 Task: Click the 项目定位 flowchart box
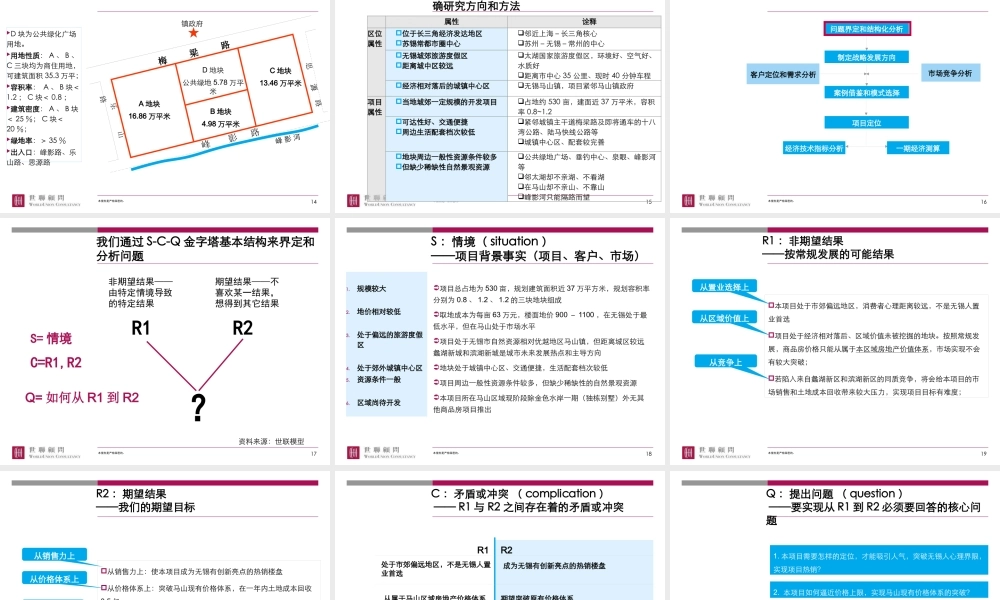coord(866,122)
